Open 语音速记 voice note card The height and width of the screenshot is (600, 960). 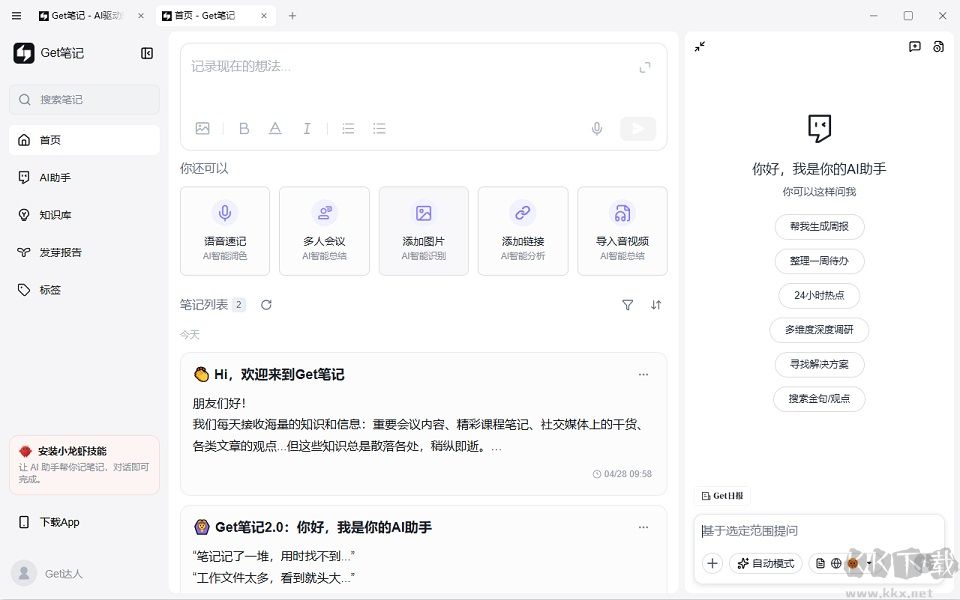pyautogui.click(x=225, y=231)
